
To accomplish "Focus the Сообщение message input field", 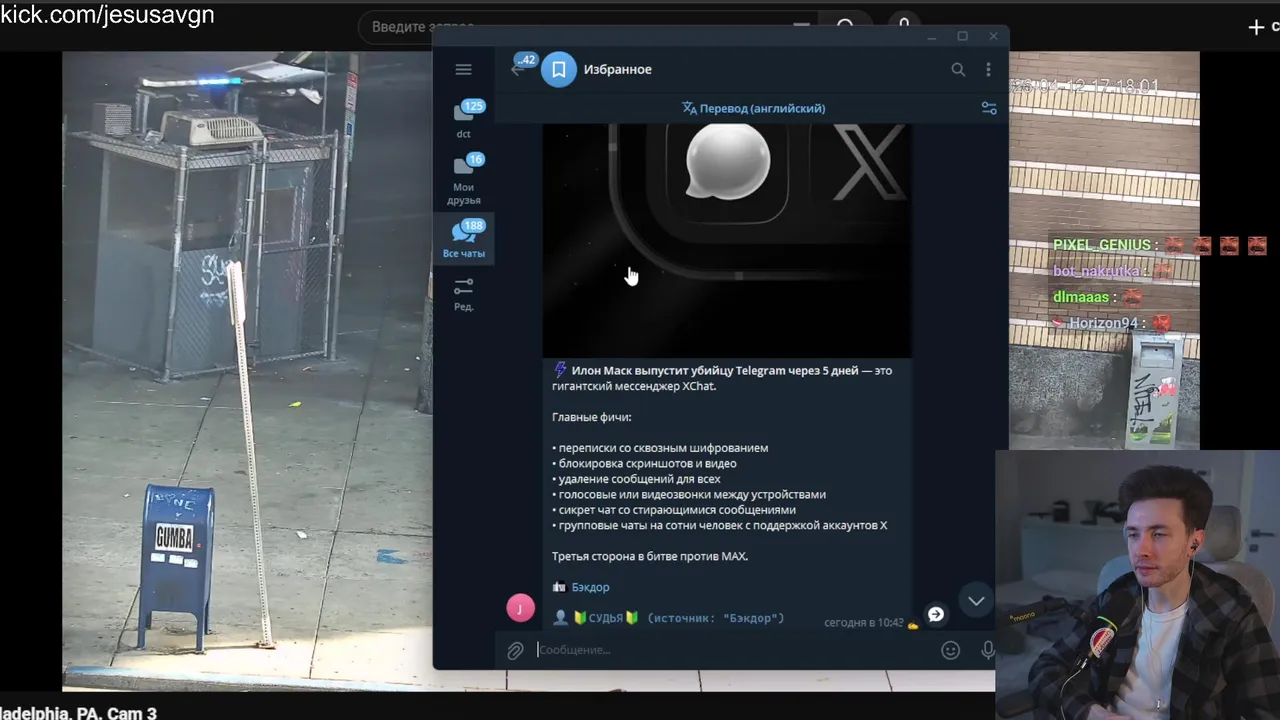I will [735, 650].
